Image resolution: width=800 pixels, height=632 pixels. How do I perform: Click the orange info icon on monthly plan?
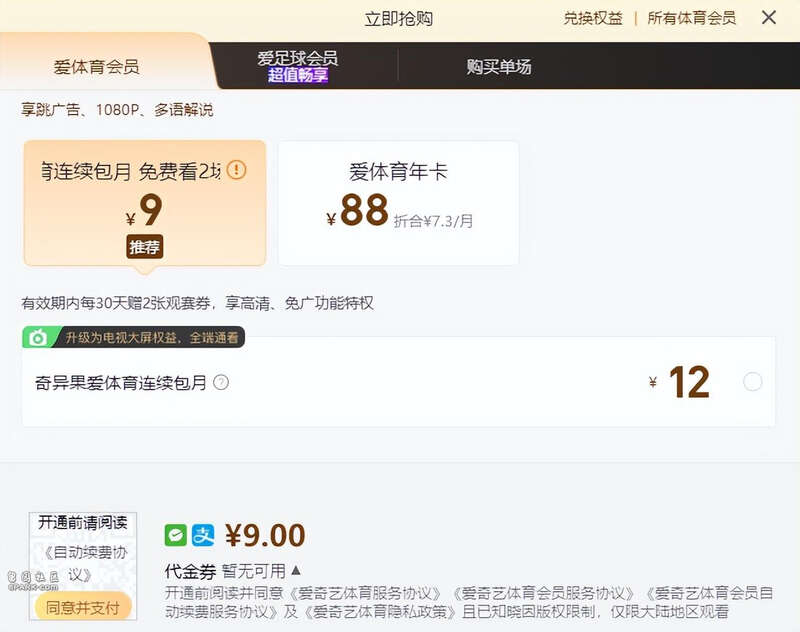pos(236,169)
